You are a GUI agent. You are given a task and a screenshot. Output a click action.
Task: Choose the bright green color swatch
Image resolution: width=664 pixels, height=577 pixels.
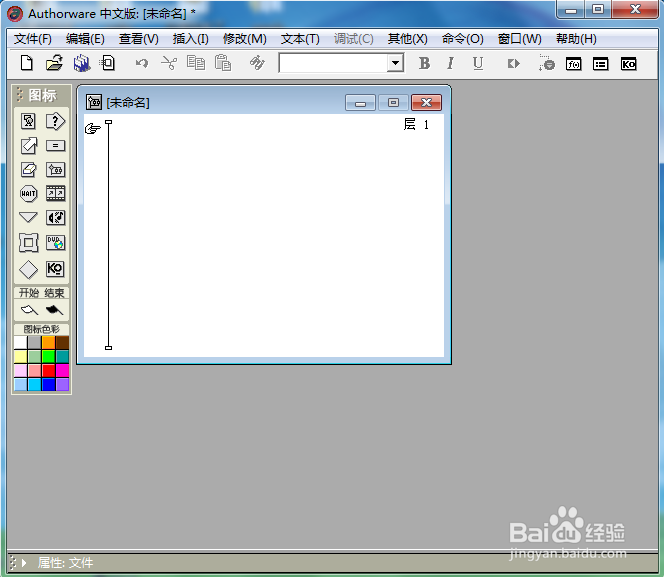coord(49,356)
